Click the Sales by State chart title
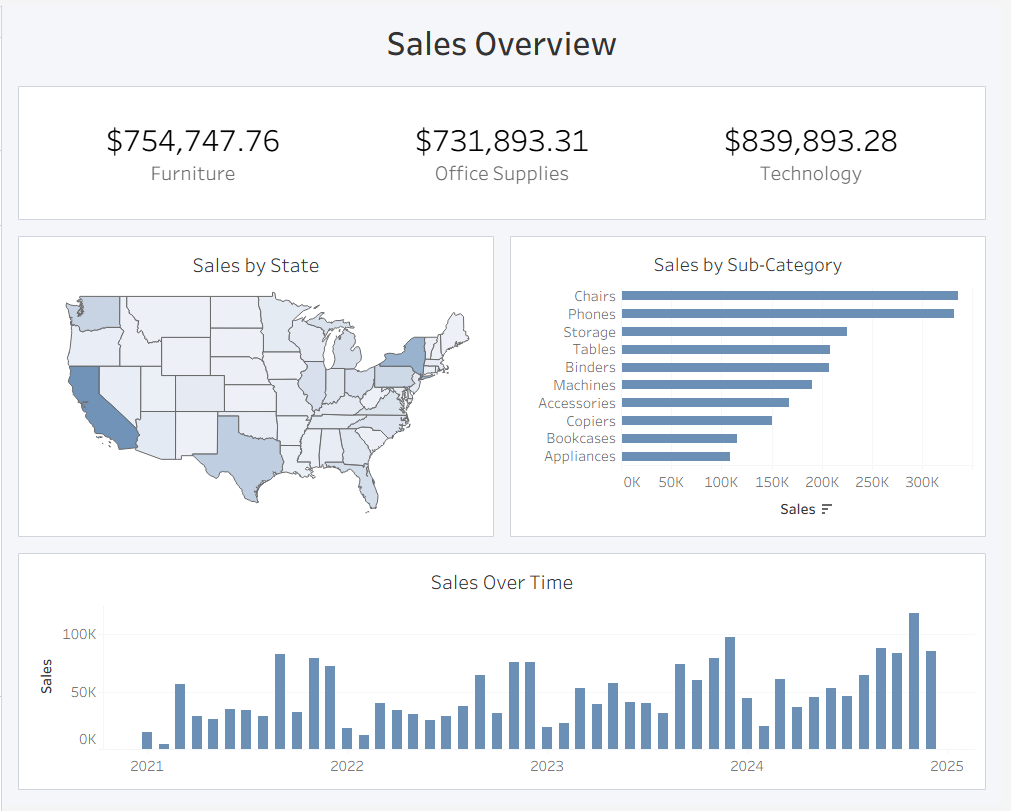Viewport: 1011px width, 811px height. 256,265
